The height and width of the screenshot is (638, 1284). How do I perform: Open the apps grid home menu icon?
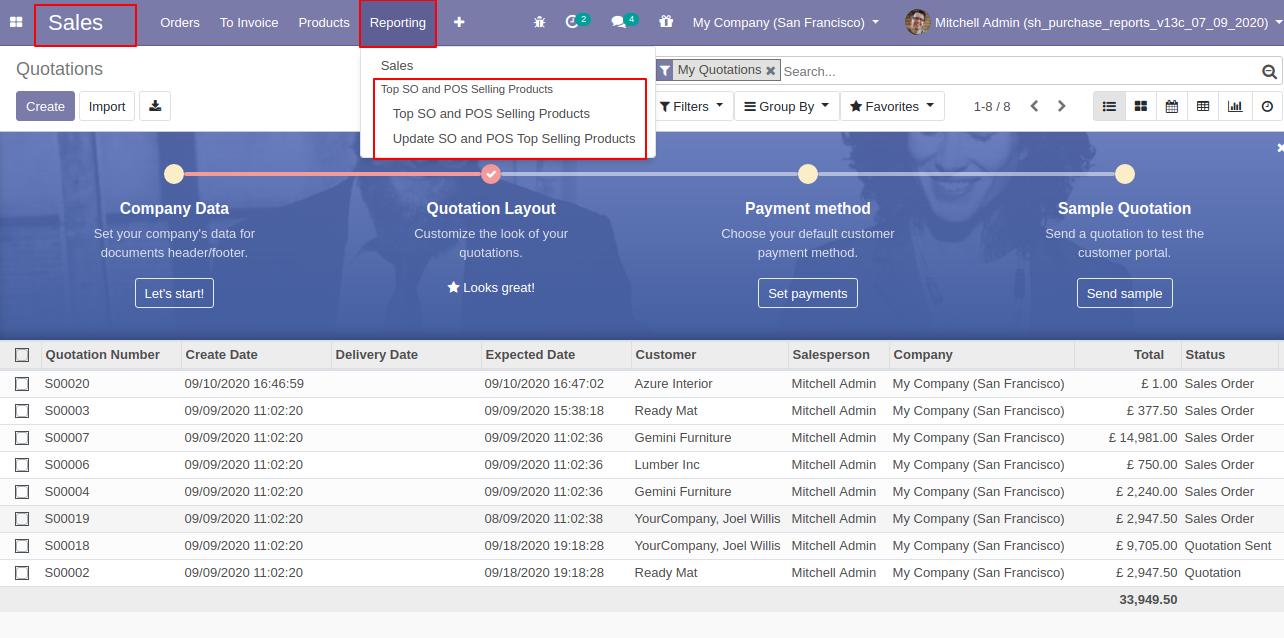click(16, 22)
